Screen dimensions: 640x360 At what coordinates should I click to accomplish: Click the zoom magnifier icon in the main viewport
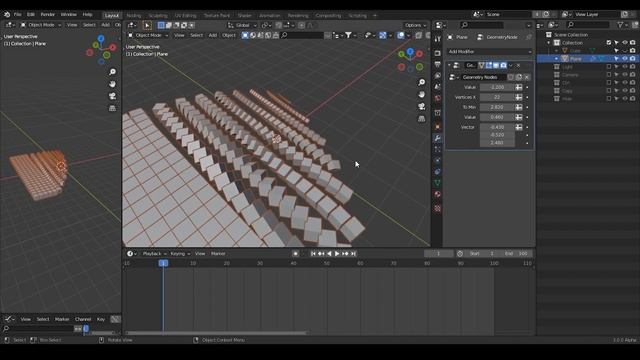(422, 82)
